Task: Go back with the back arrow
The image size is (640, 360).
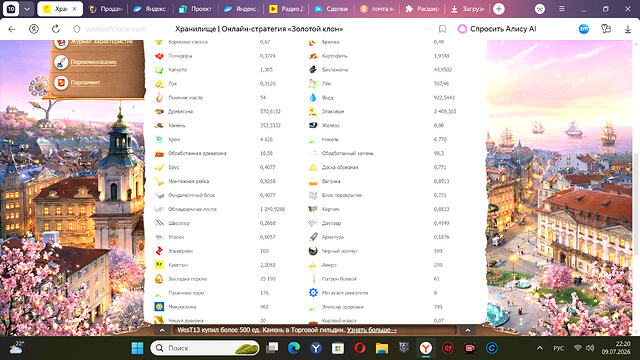Action: point(12,29)
